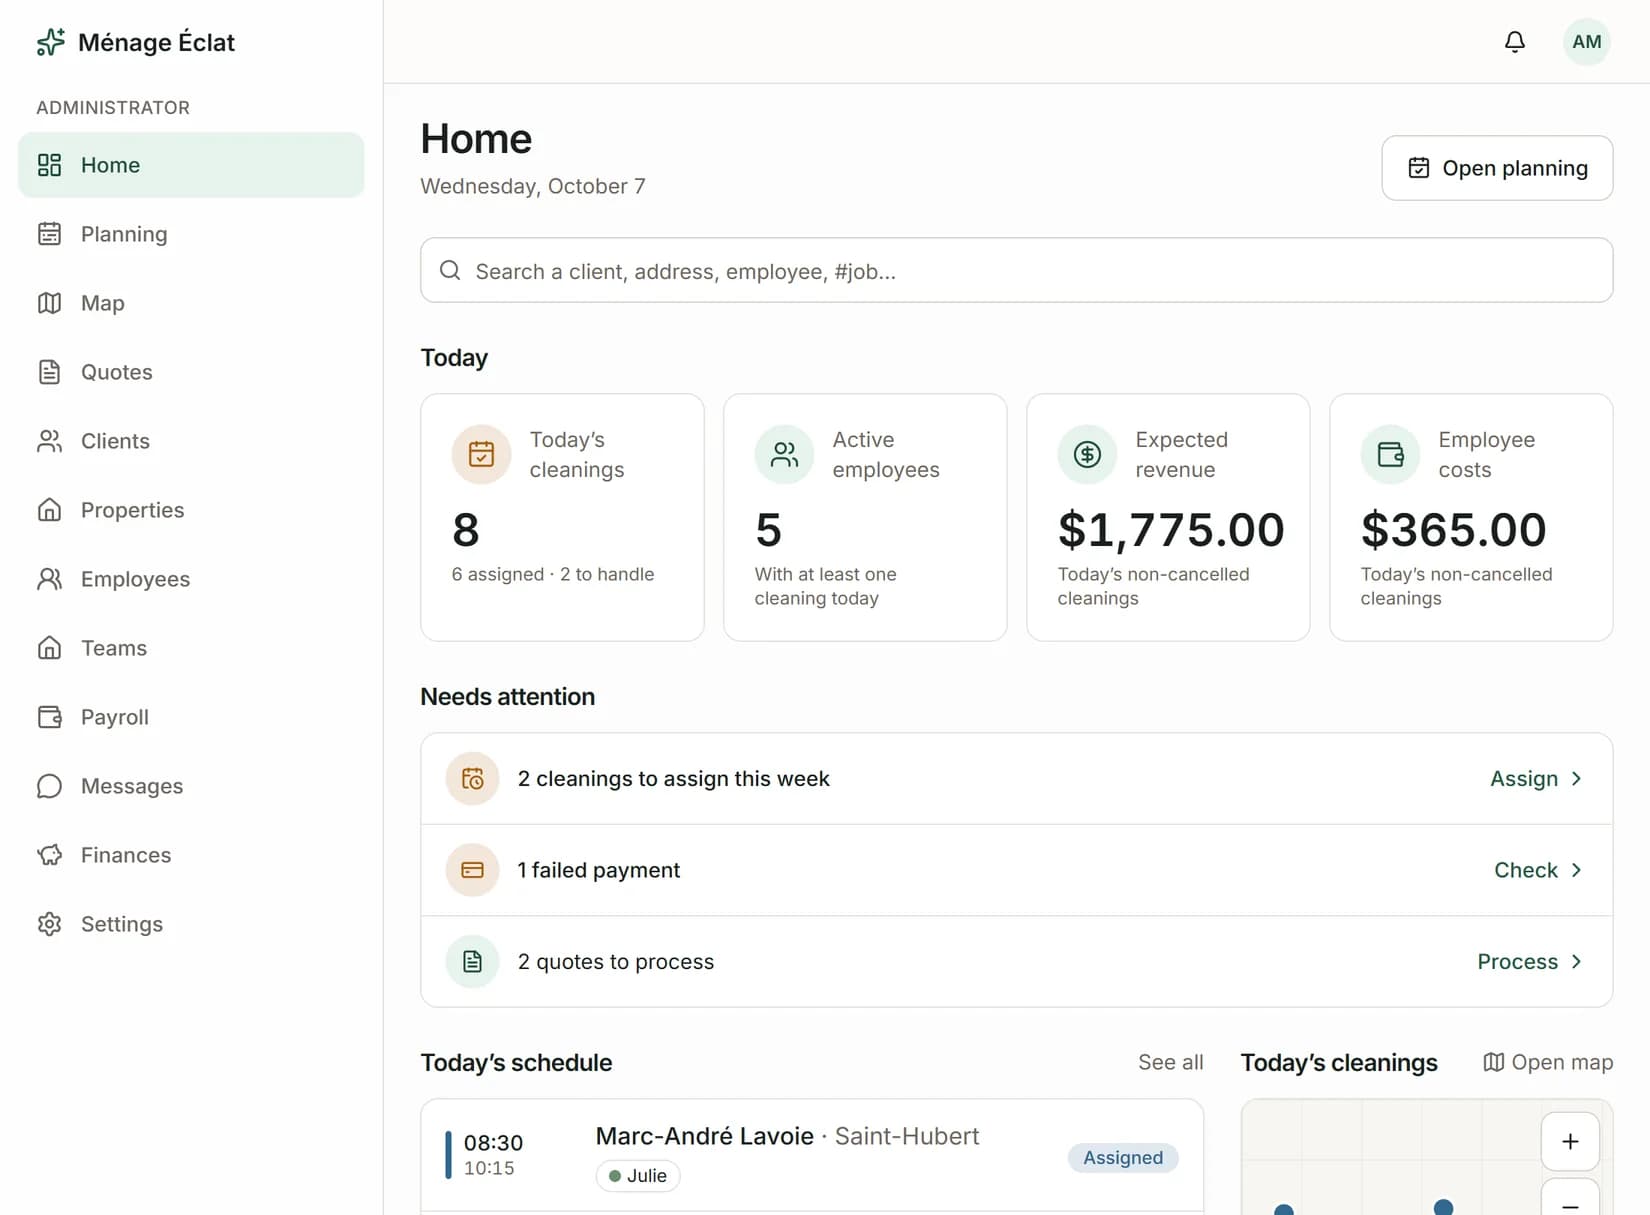The height and width of the screenshot is (1215, 1650).
Task: Click the Expected revenue dollar icon
Action: point(1087,455)
